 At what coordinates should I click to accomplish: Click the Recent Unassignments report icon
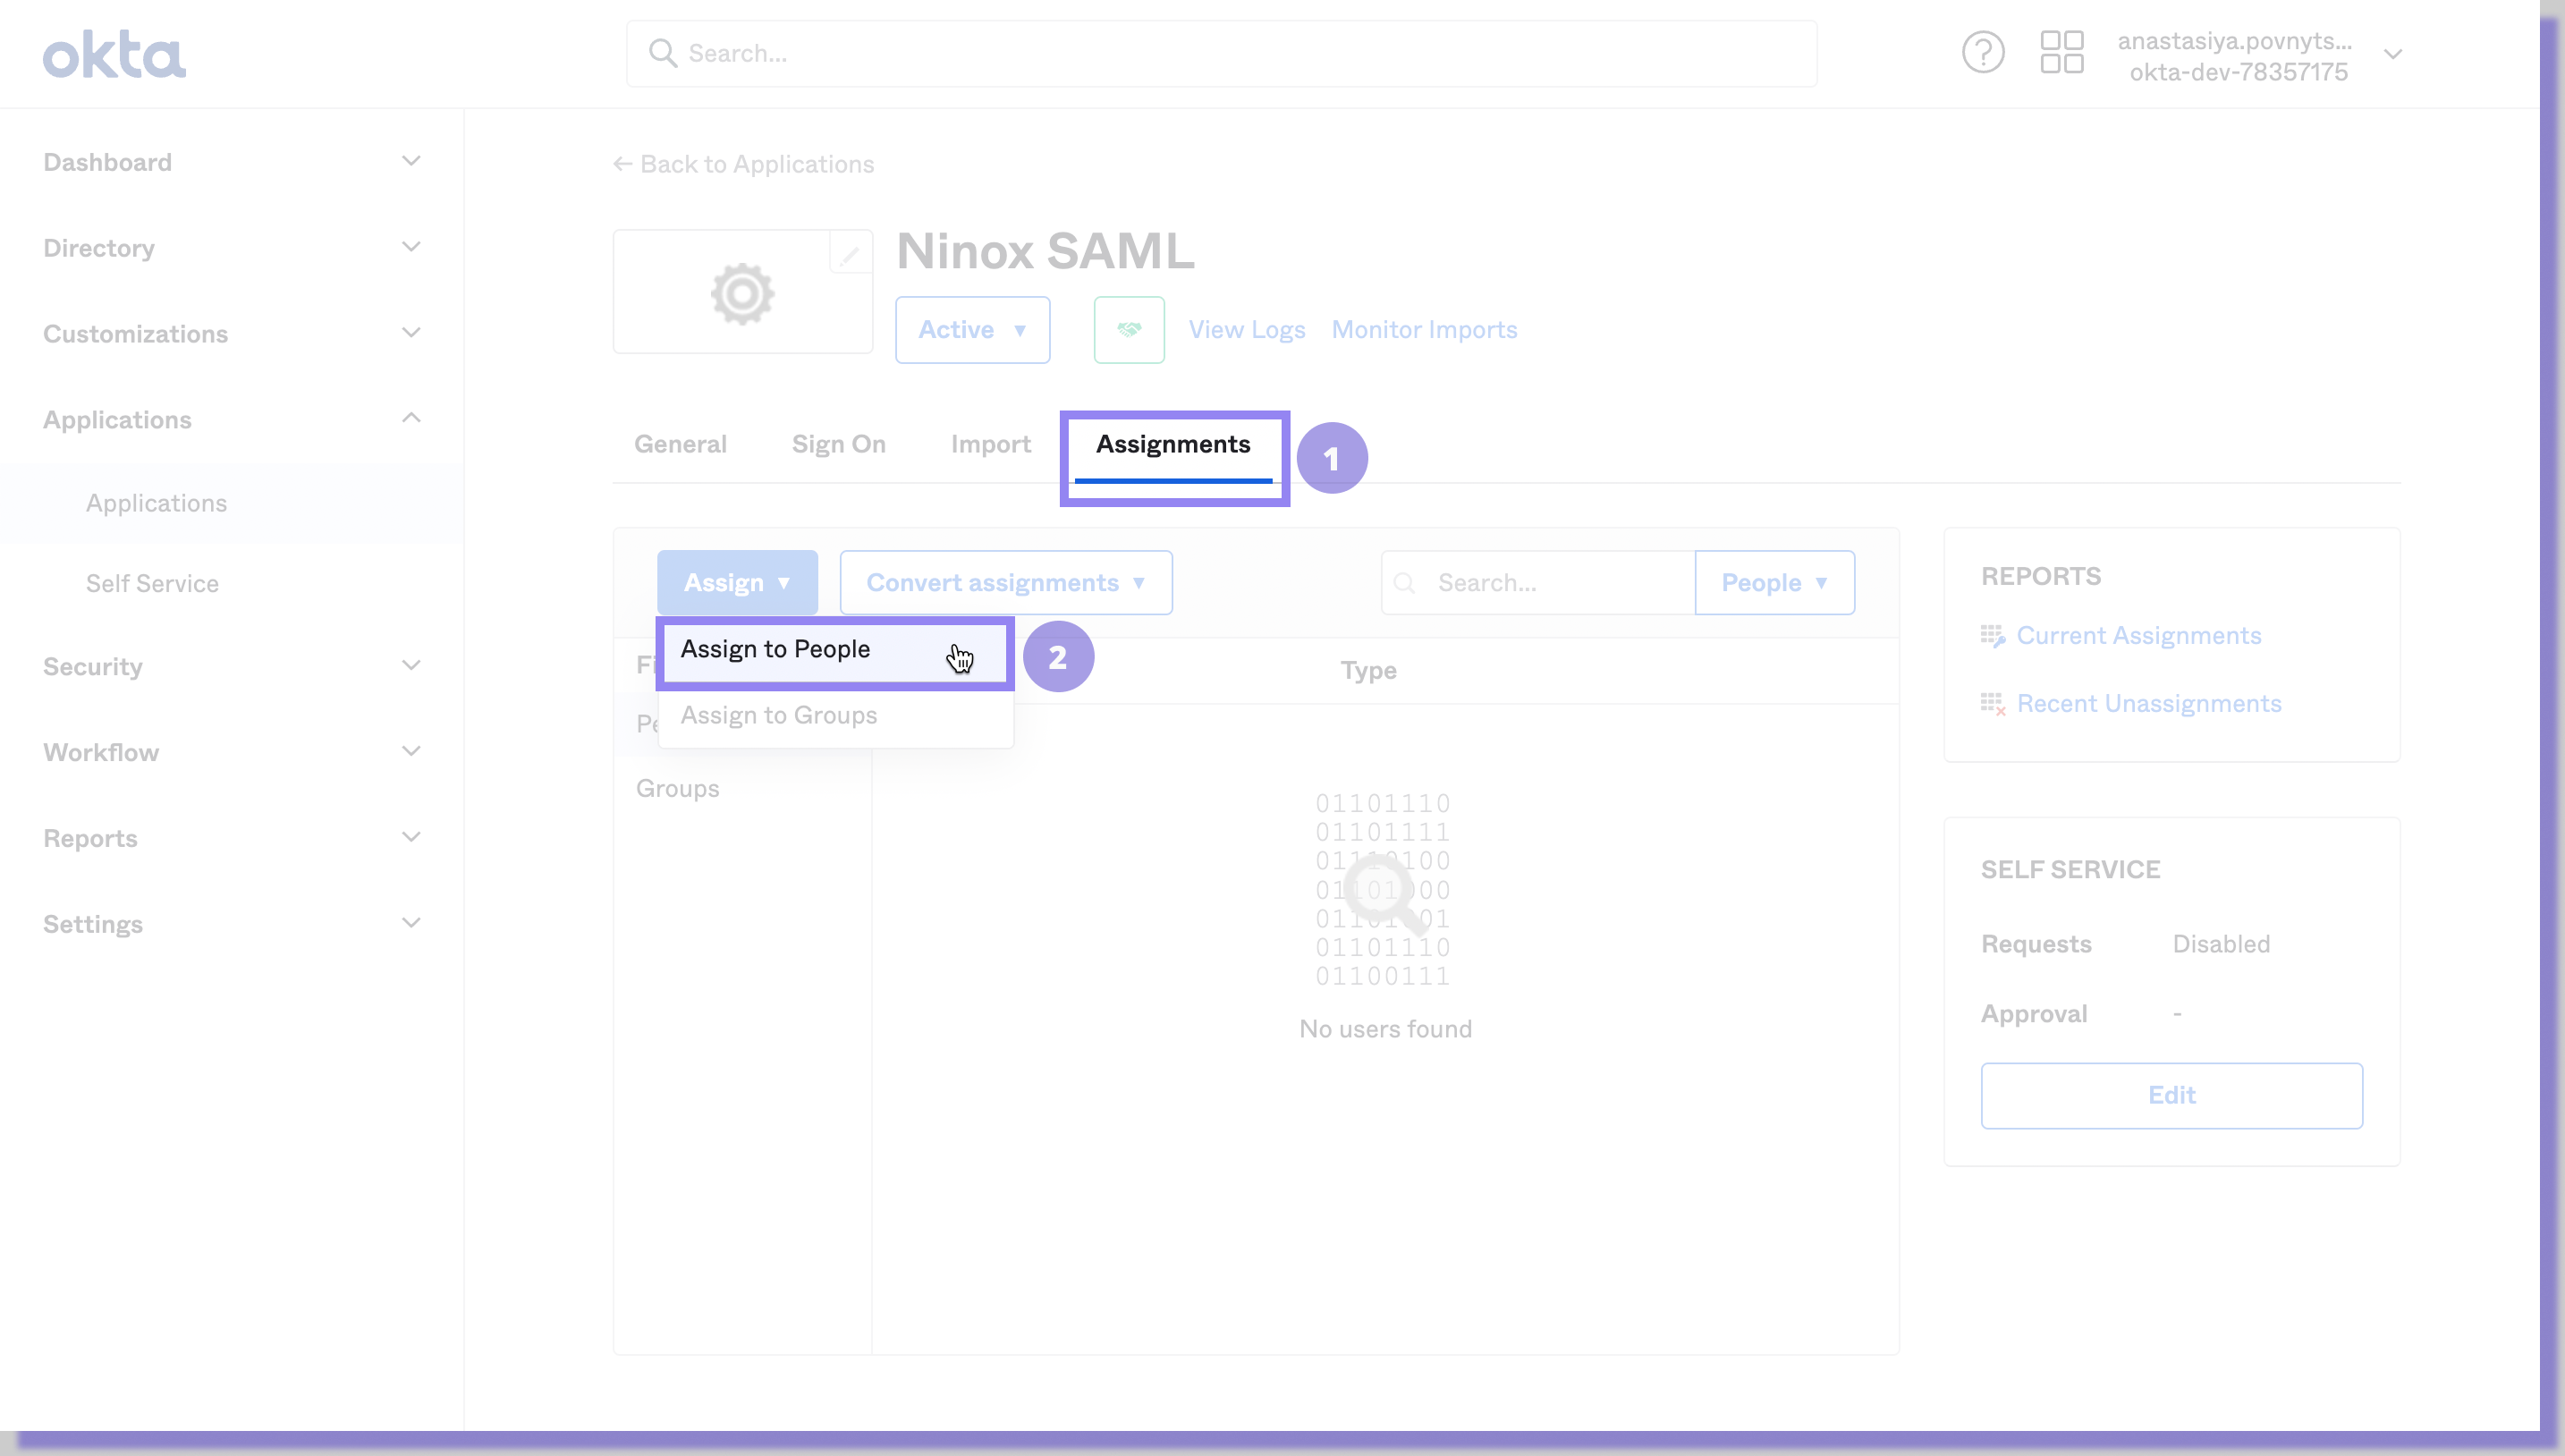(x=1993, y=704)
